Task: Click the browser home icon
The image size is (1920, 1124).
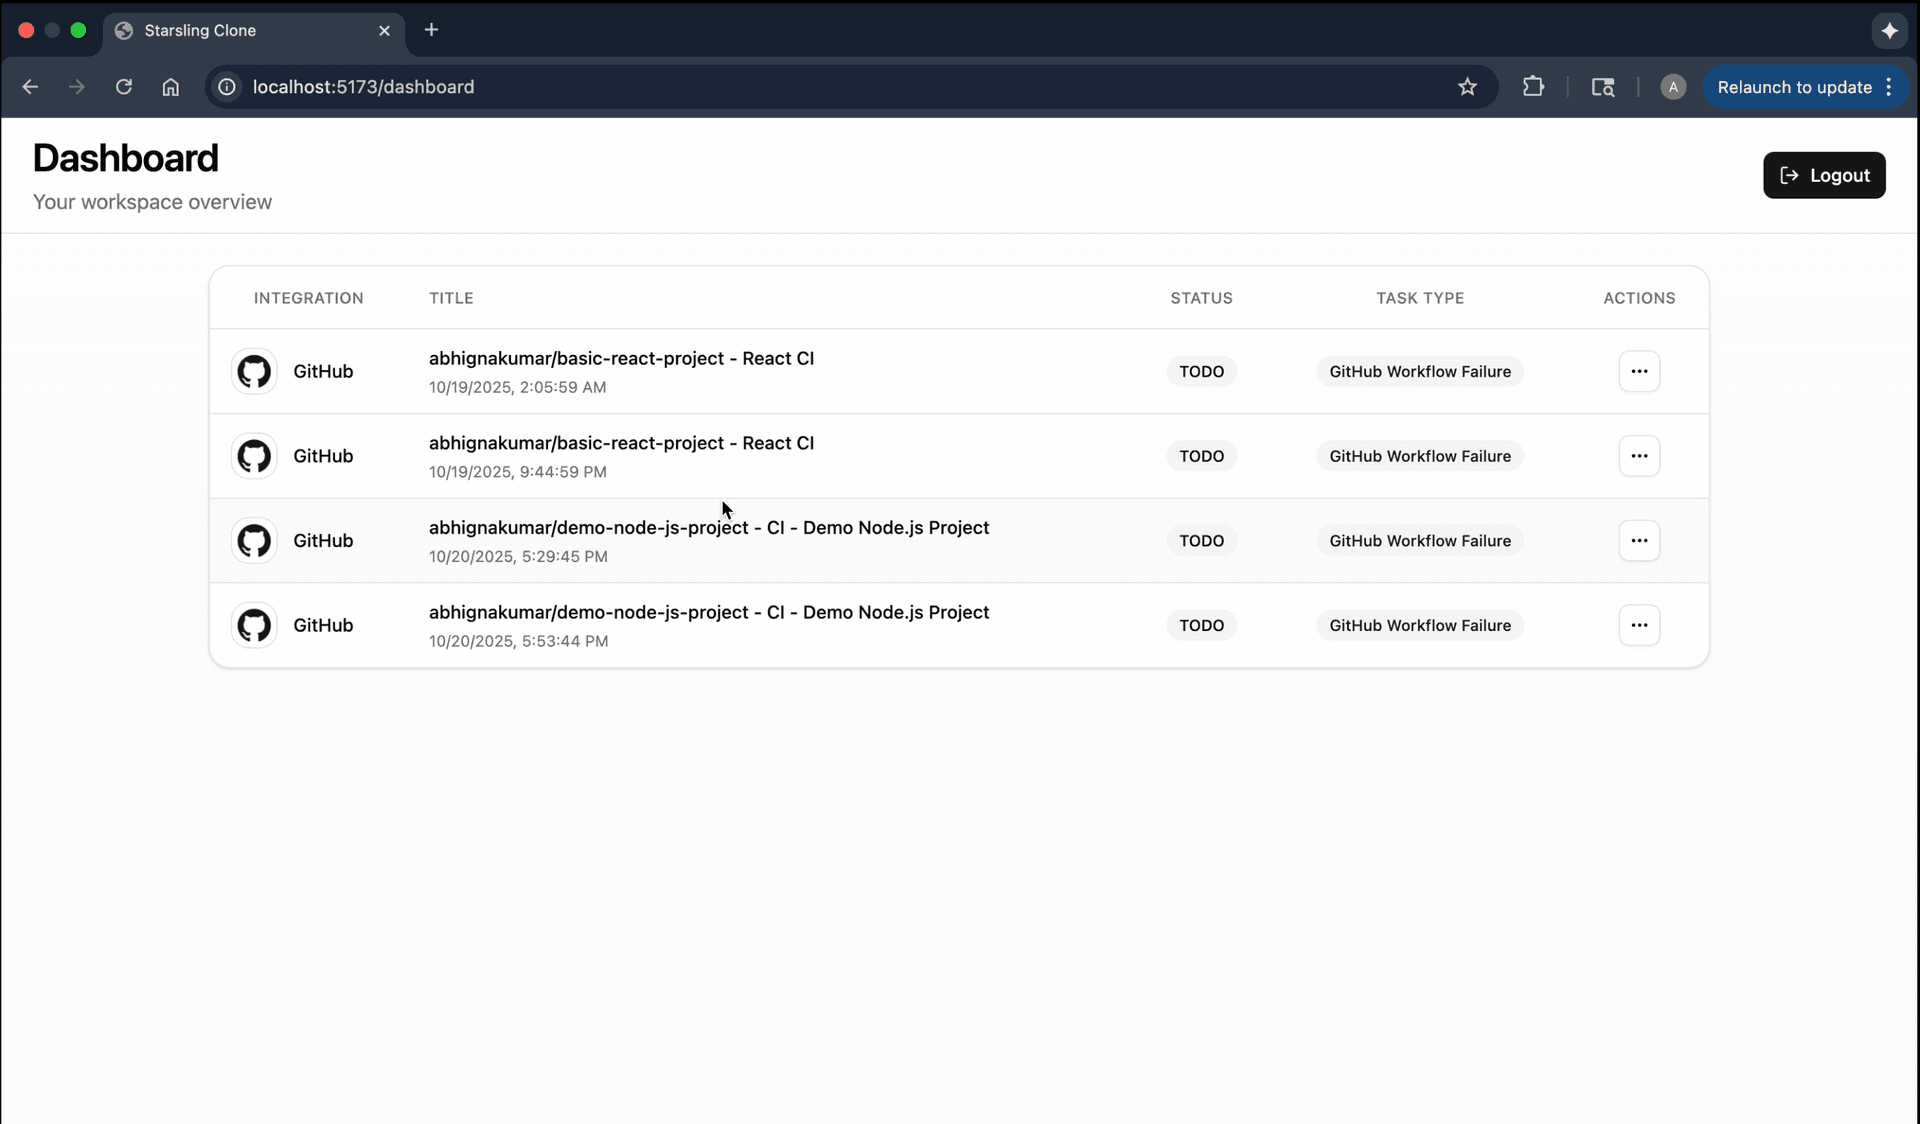Action: (171, 87)
